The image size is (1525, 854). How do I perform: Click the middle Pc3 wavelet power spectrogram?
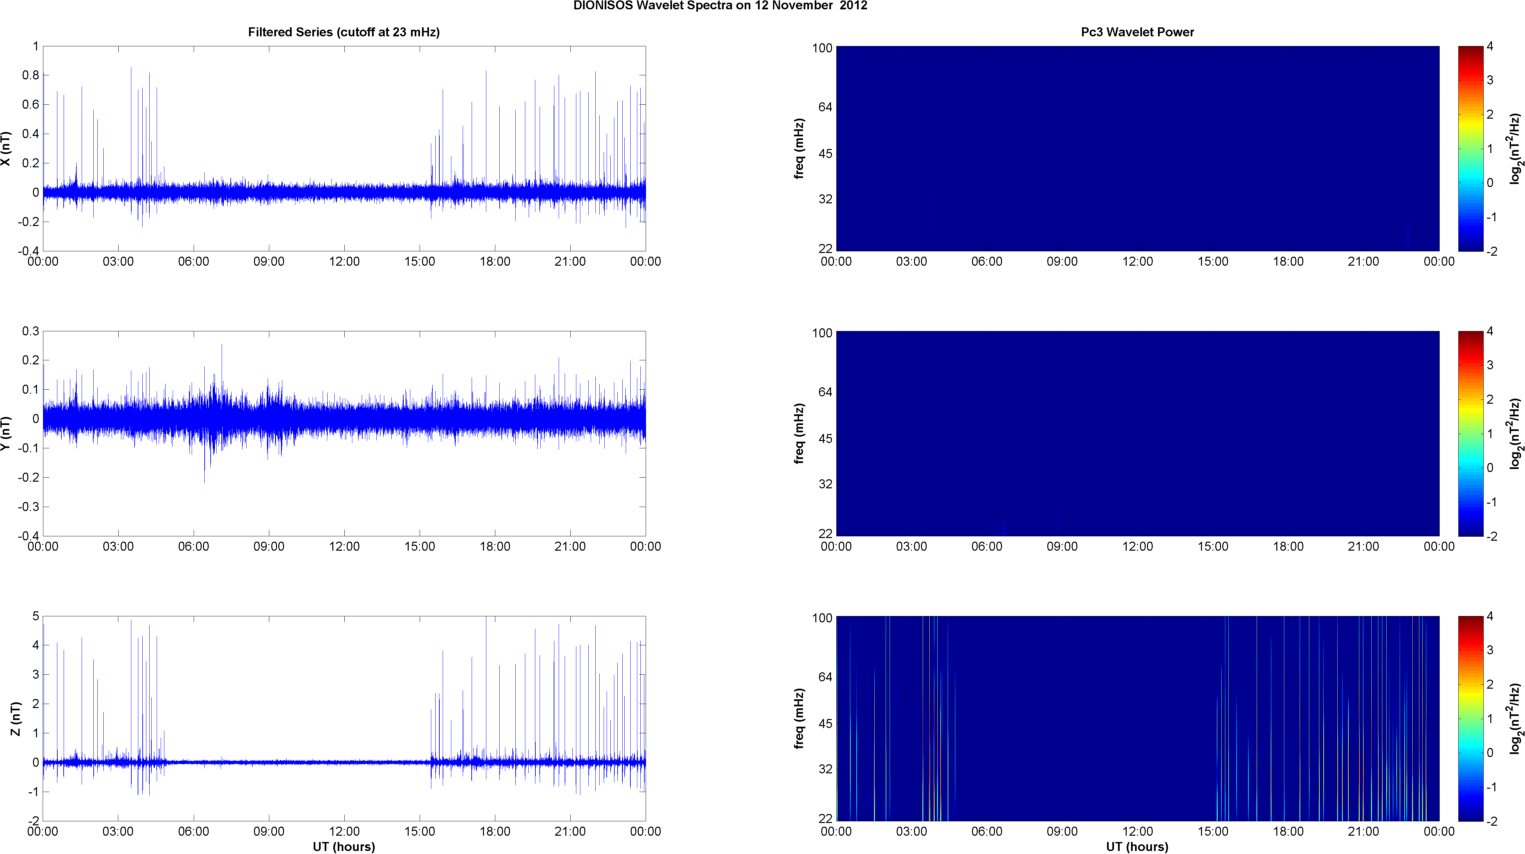(1137, 434)
